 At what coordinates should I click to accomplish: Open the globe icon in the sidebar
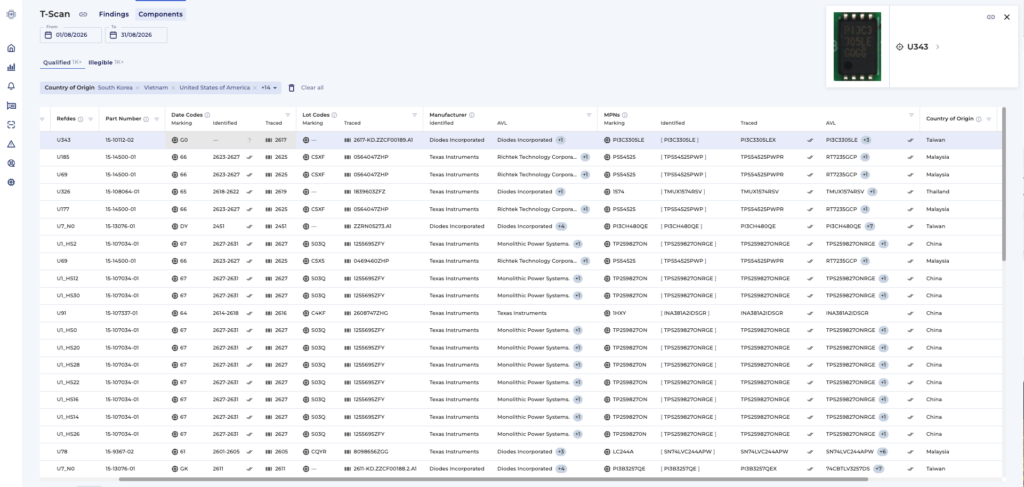(x=11, y=182)
